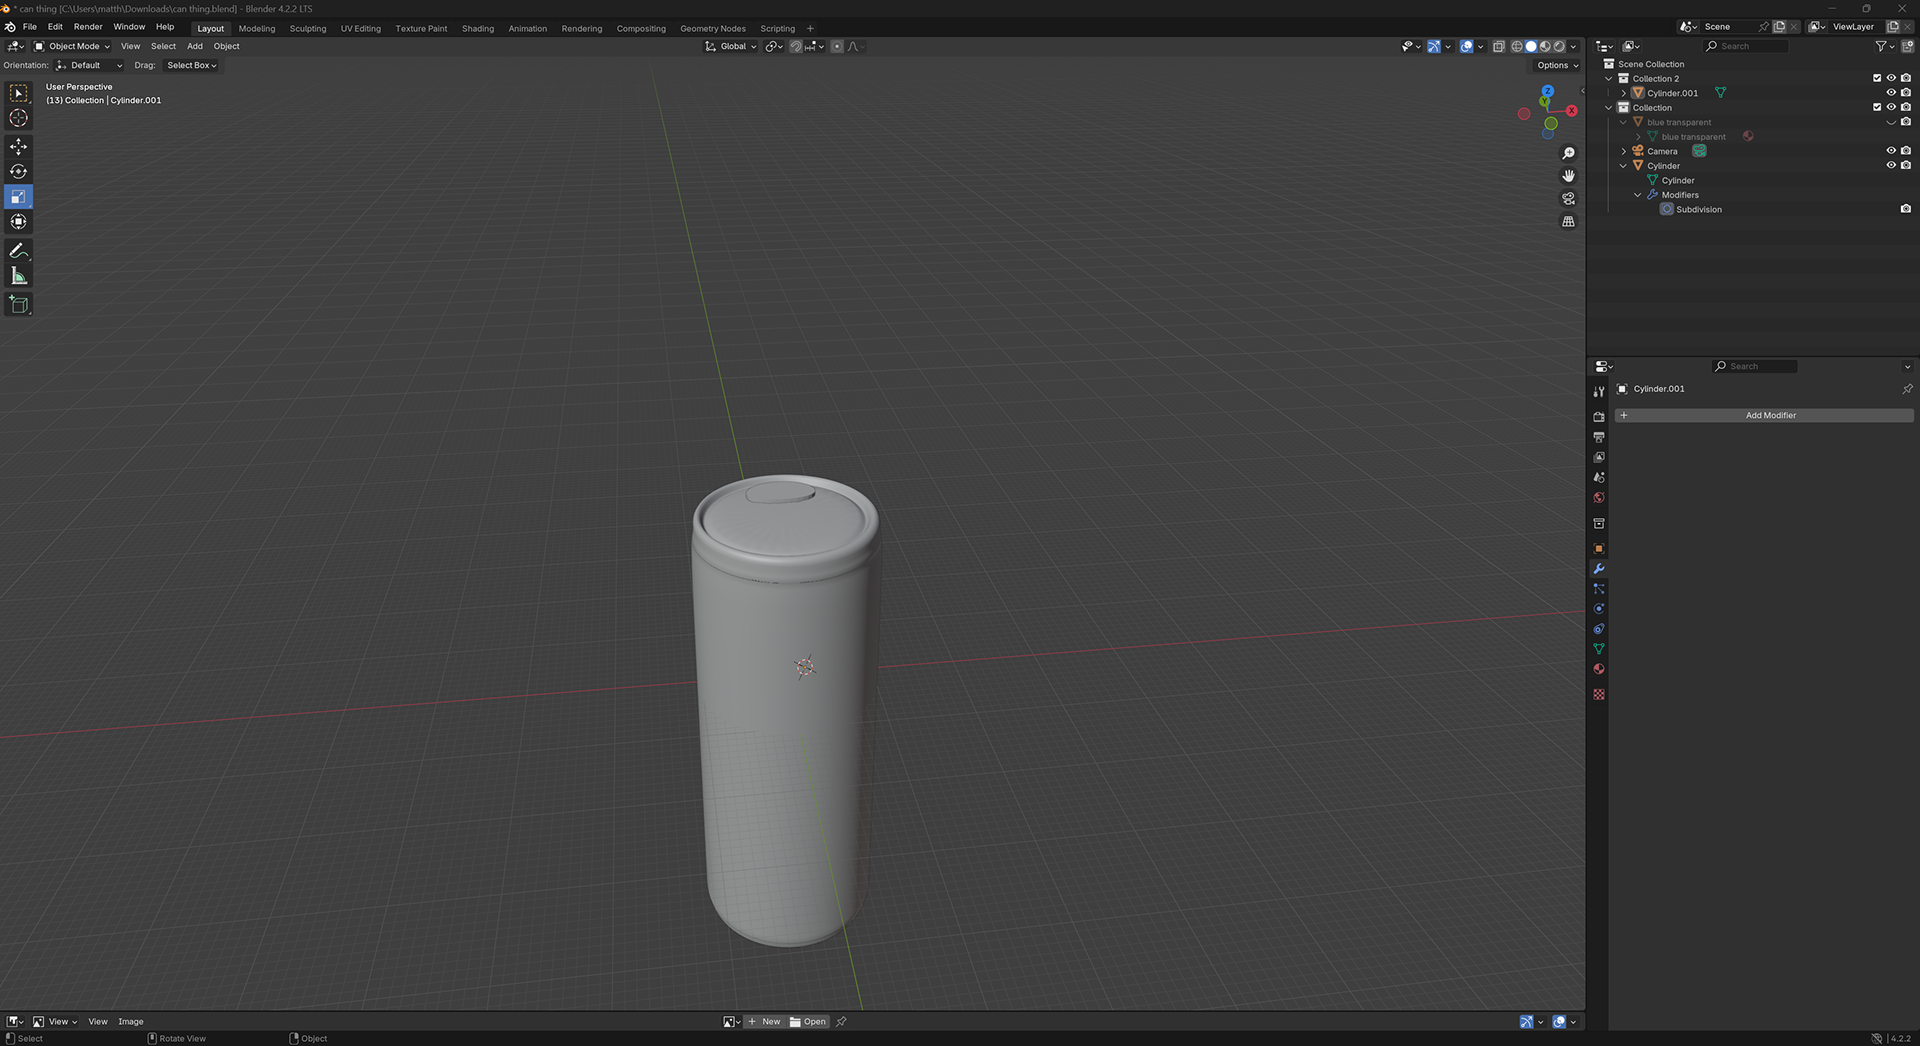Toggle proportional editing icon
Image resolution: width=1920 pixels, height=1046 pixels.
(x=837, y=46)
